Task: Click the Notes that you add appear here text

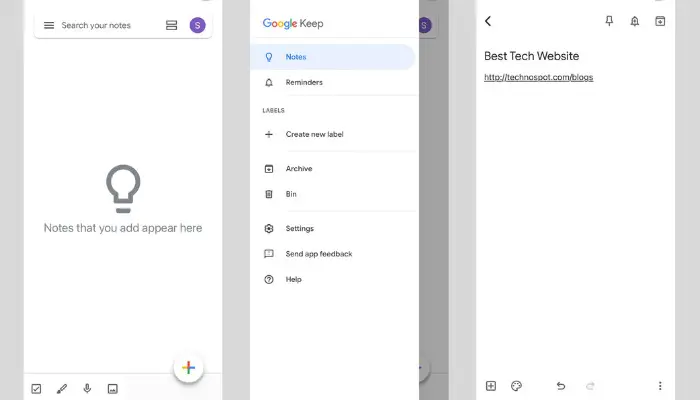Action: point(123,228)
